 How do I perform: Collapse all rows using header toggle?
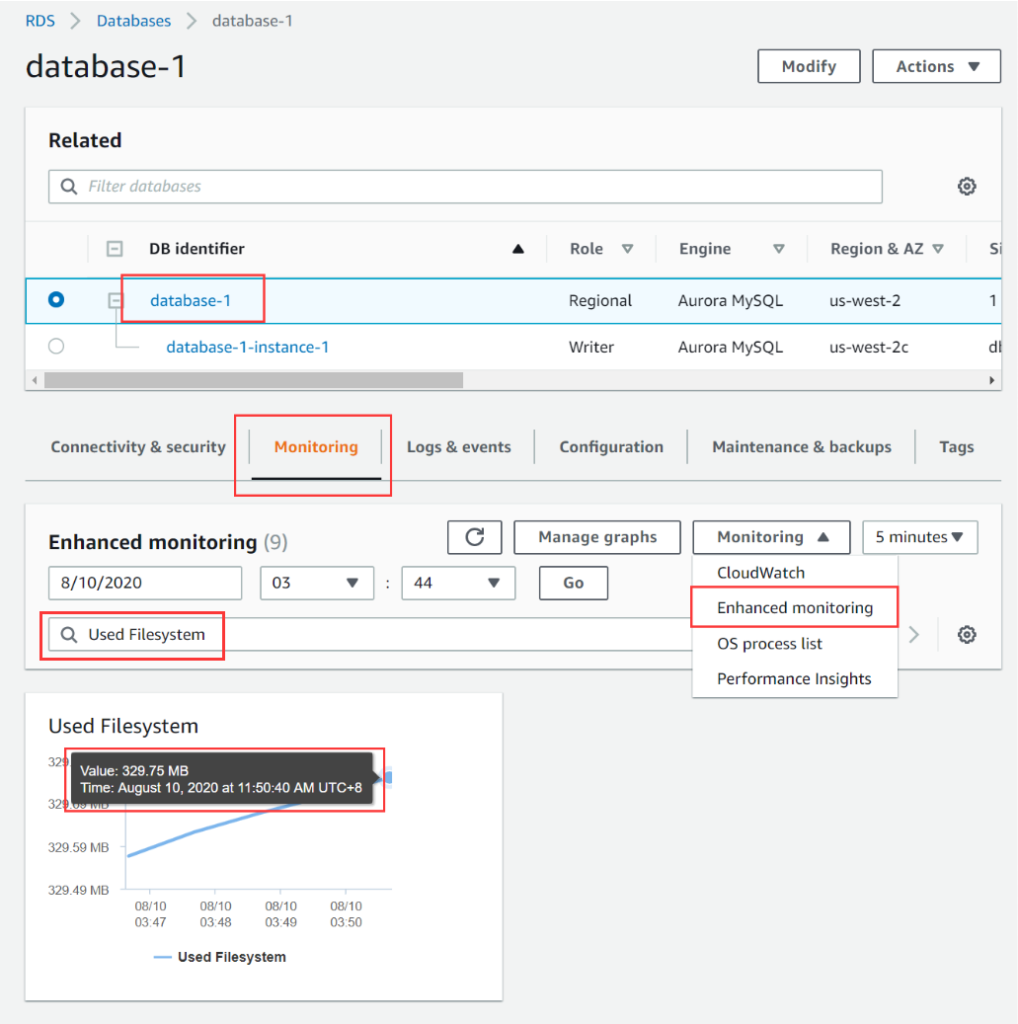click(x=115, y=249)
